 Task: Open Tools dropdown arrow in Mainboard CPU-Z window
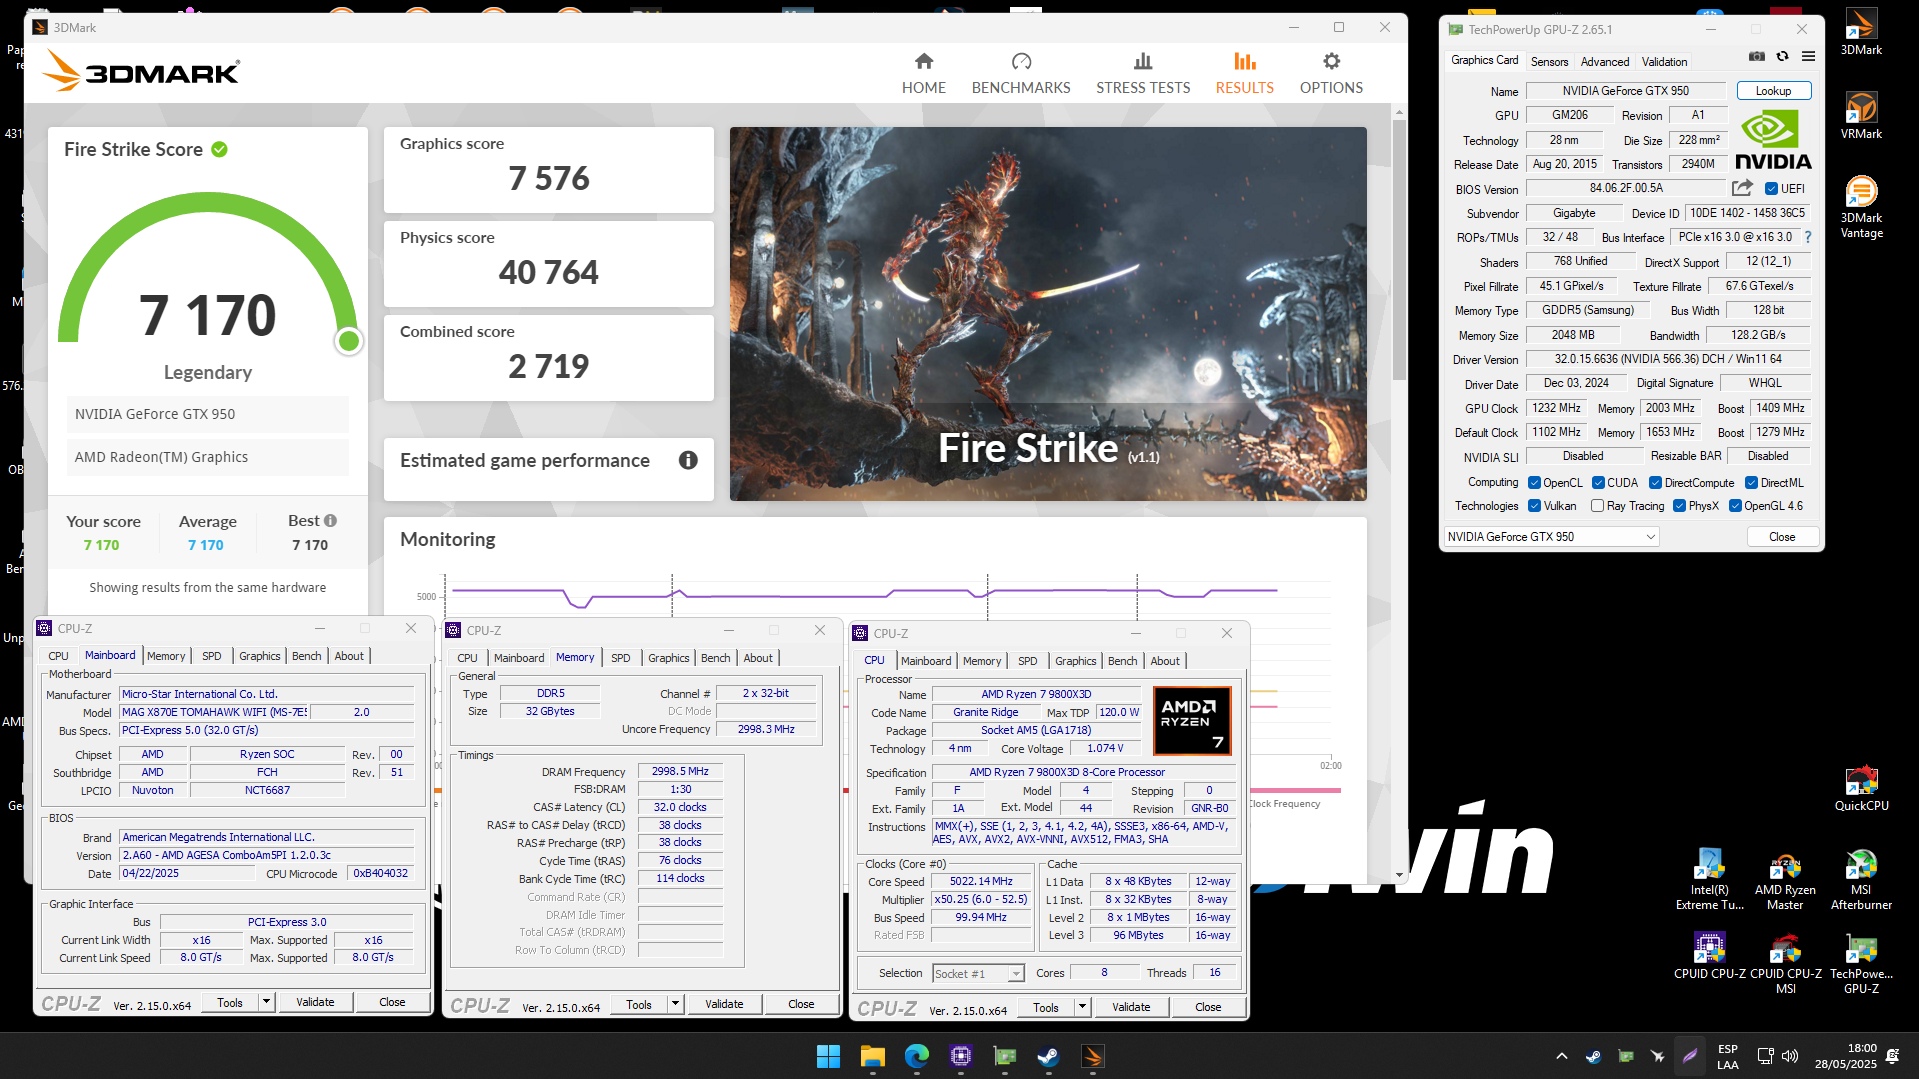[x=266, y=1002]
